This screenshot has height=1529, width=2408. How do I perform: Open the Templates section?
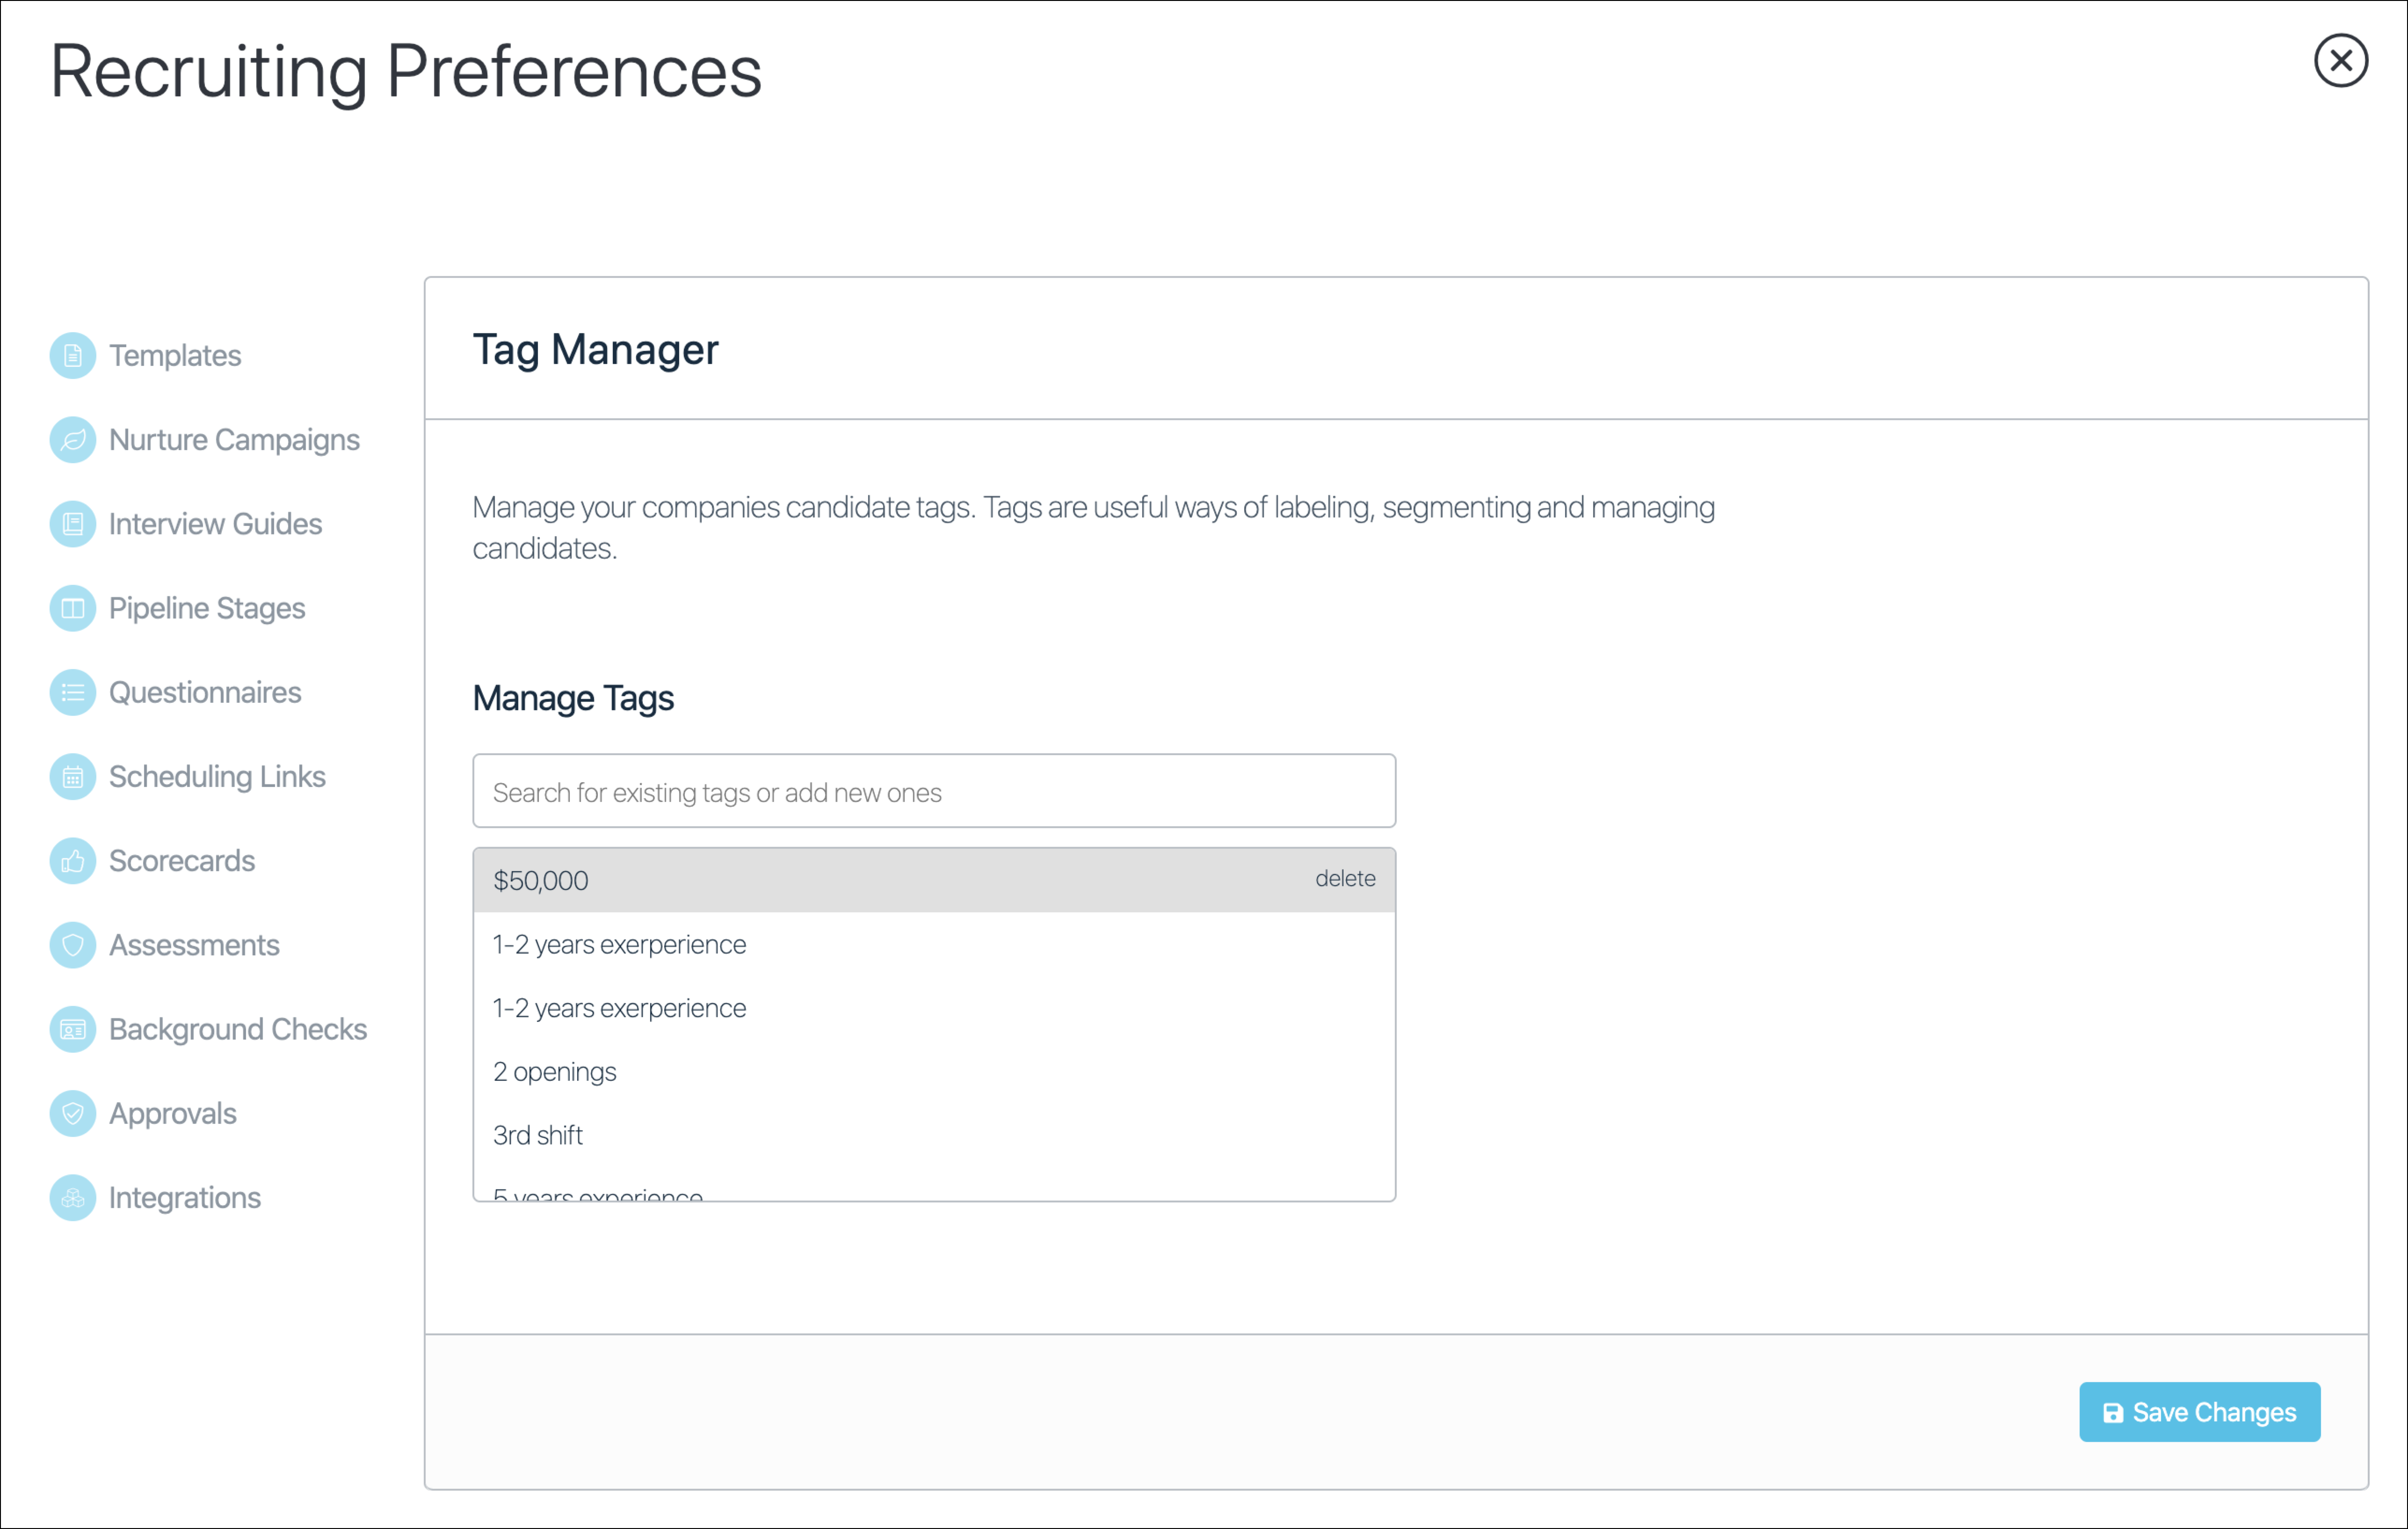click(175, 355)
